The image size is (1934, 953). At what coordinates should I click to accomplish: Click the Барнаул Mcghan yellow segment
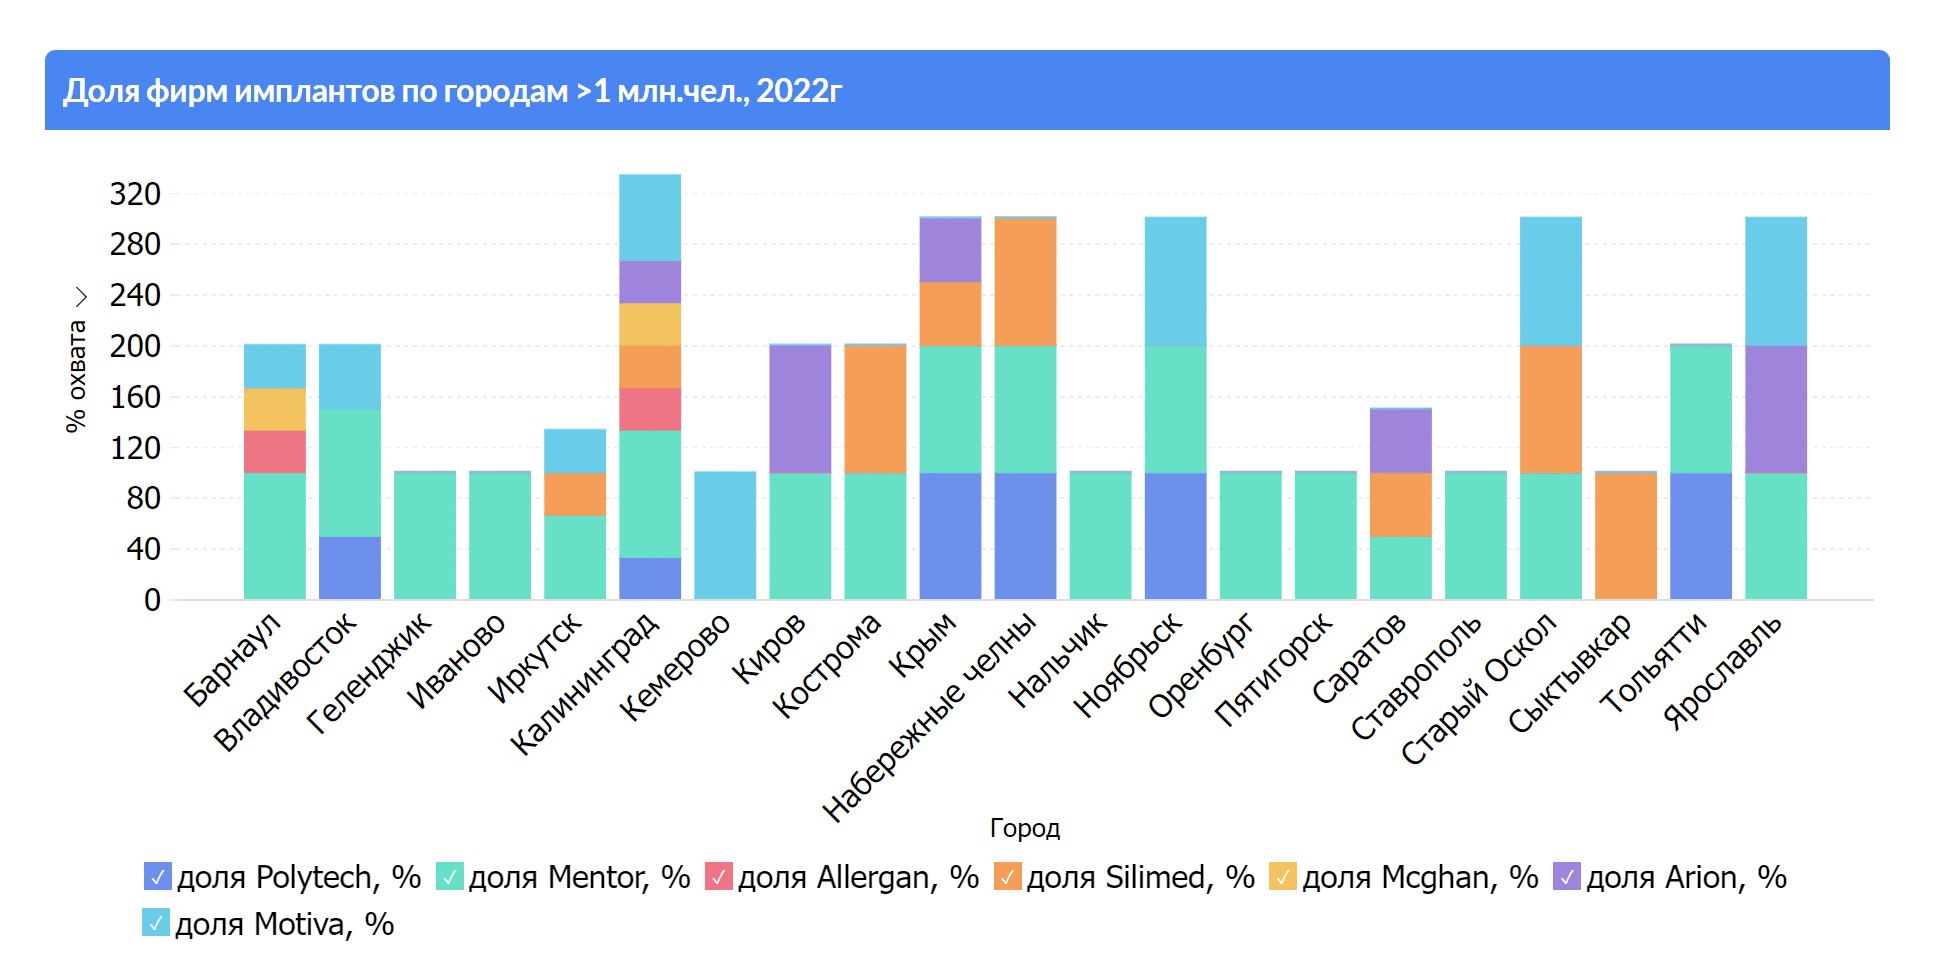click(x=275, y=409)
